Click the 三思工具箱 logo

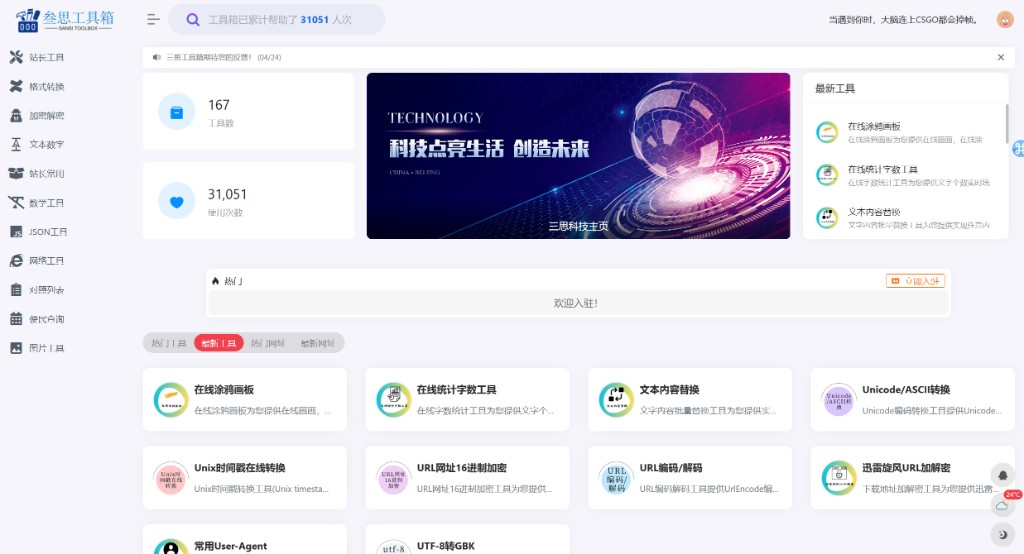[x=65, y=20]
